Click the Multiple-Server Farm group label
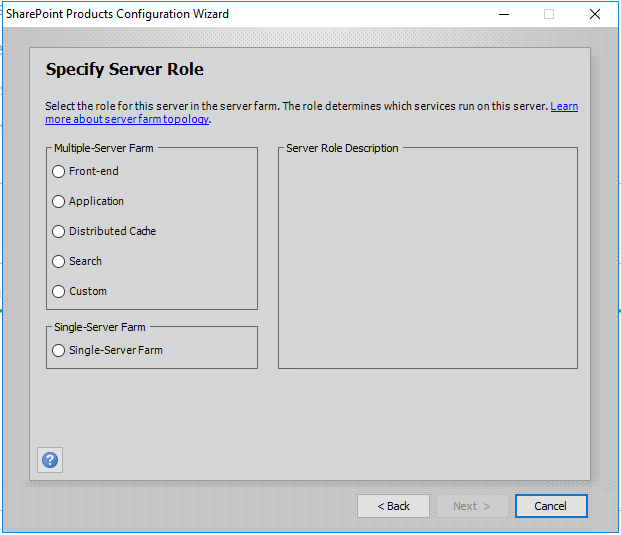 pyautogui.click(x=104, y=148)
